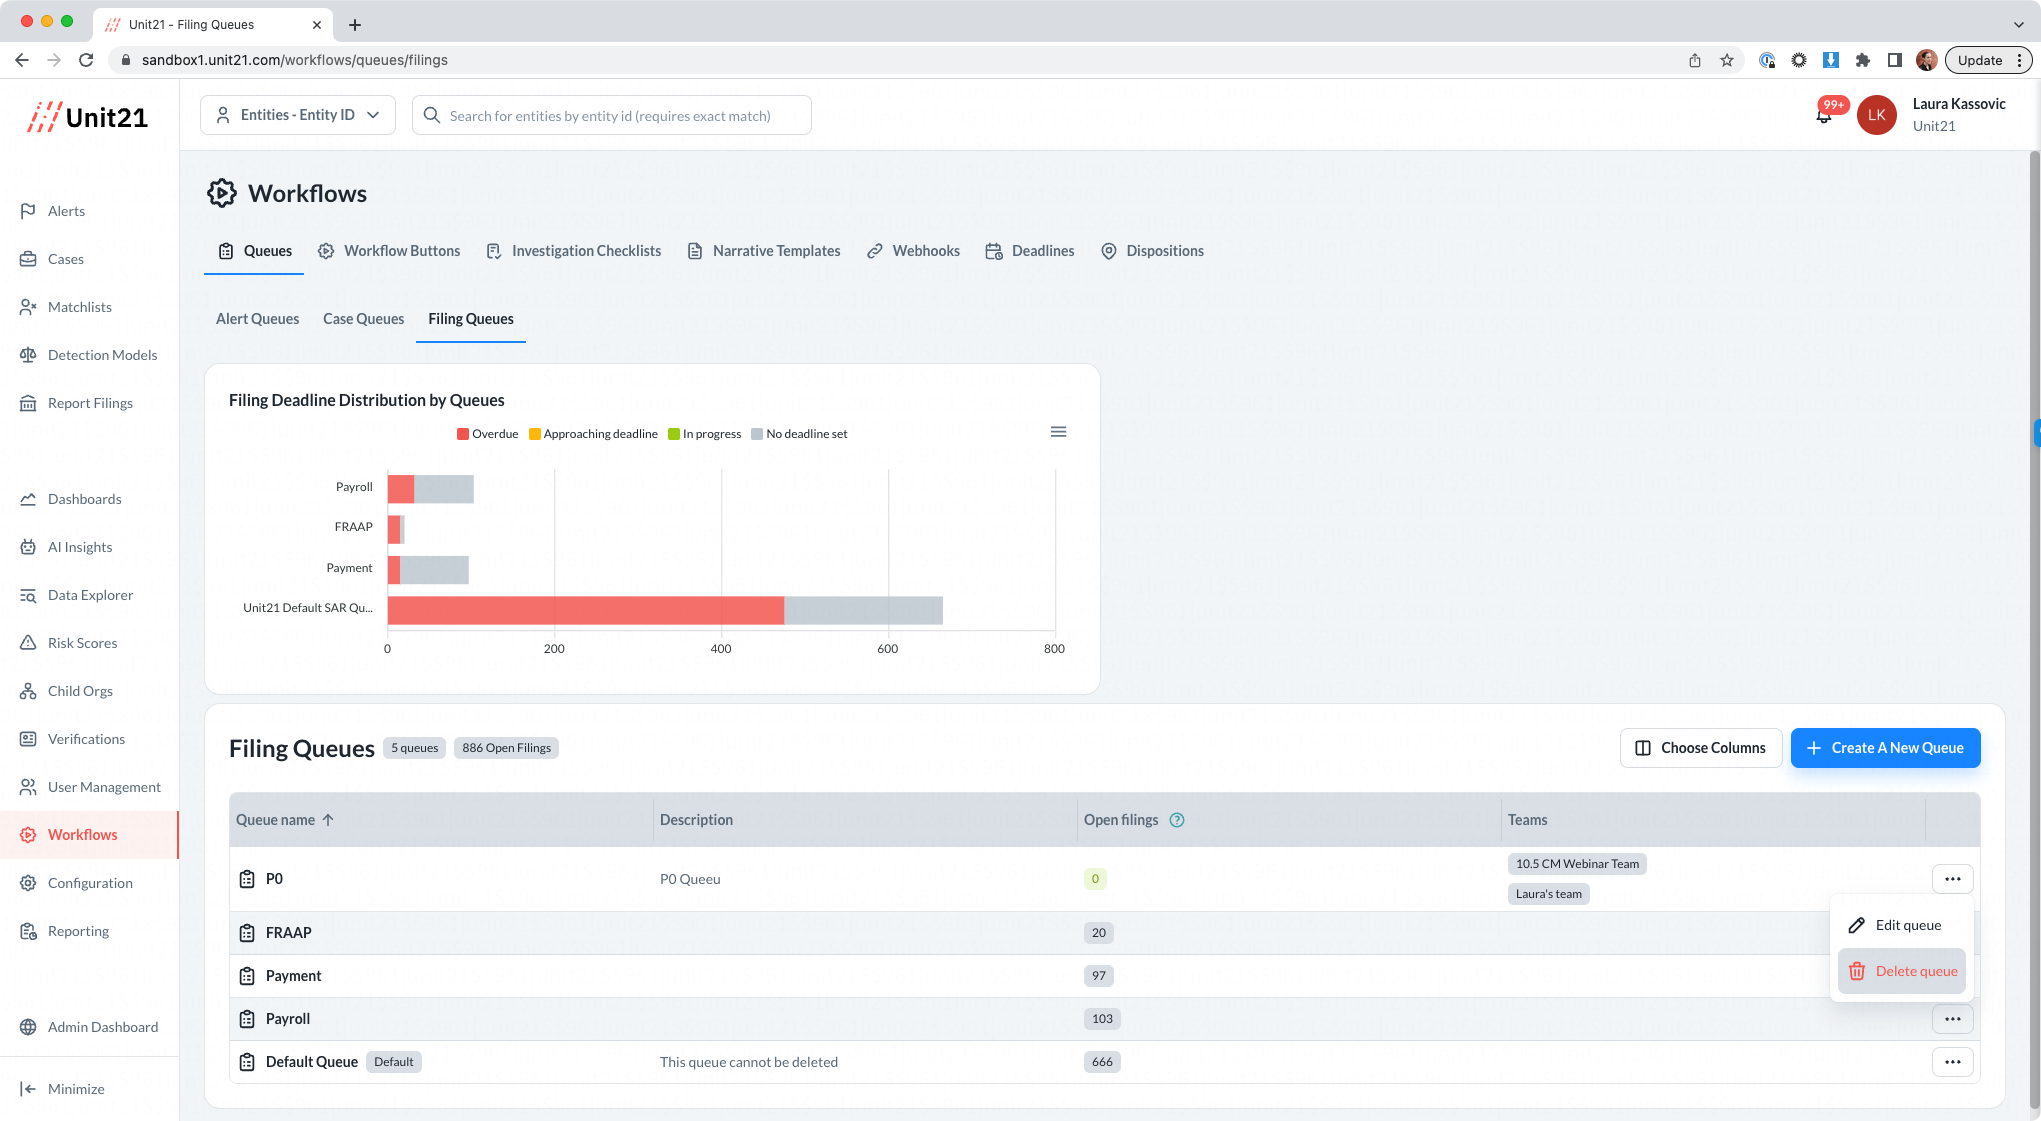Click the Unit21 logo
Screen dimensions: 2041x1121
88,117
